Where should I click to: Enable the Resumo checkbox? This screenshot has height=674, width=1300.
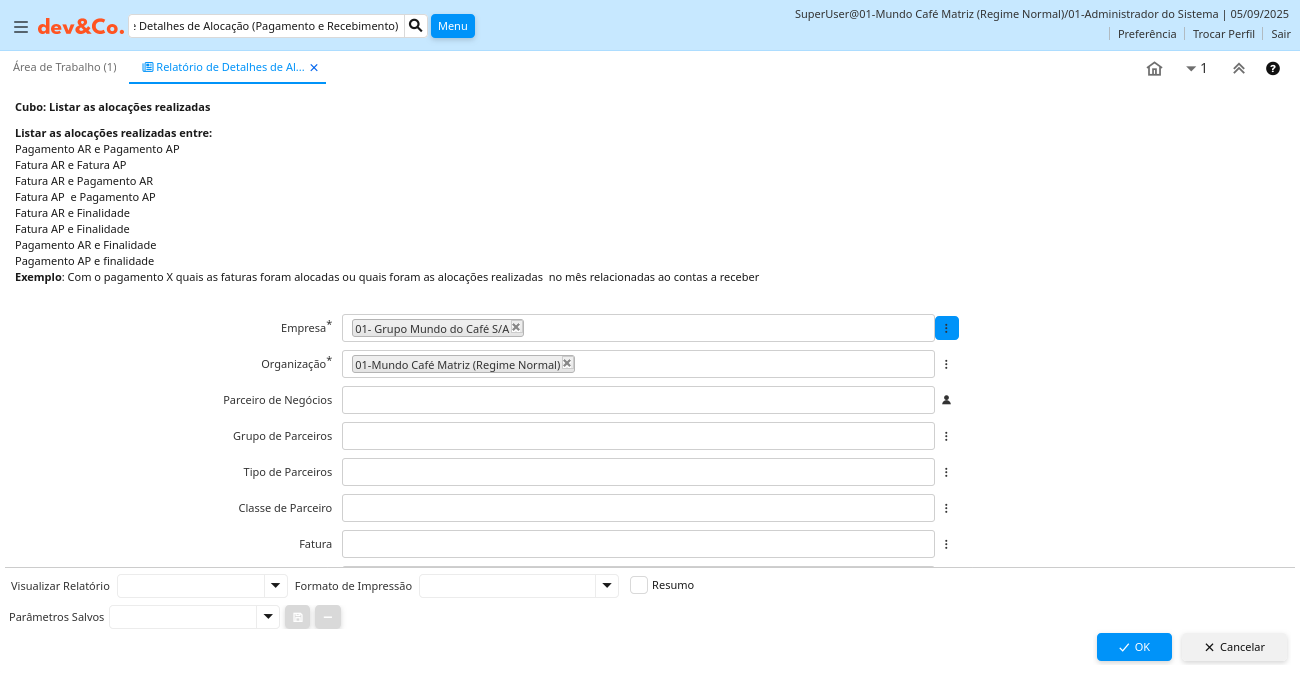(x=639, y=585)
